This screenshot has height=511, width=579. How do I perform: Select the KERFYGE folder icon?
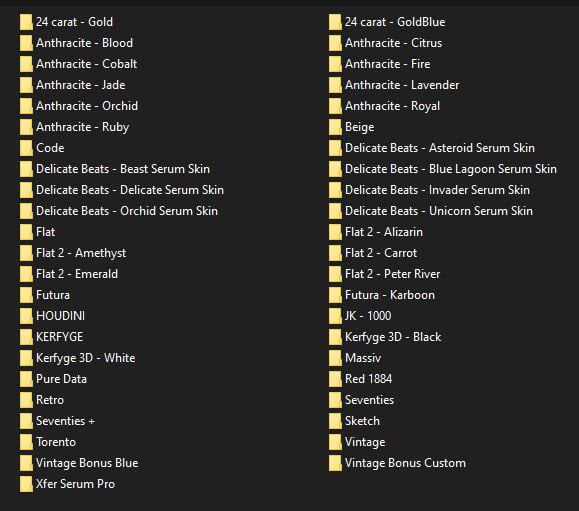pos(26,337)
